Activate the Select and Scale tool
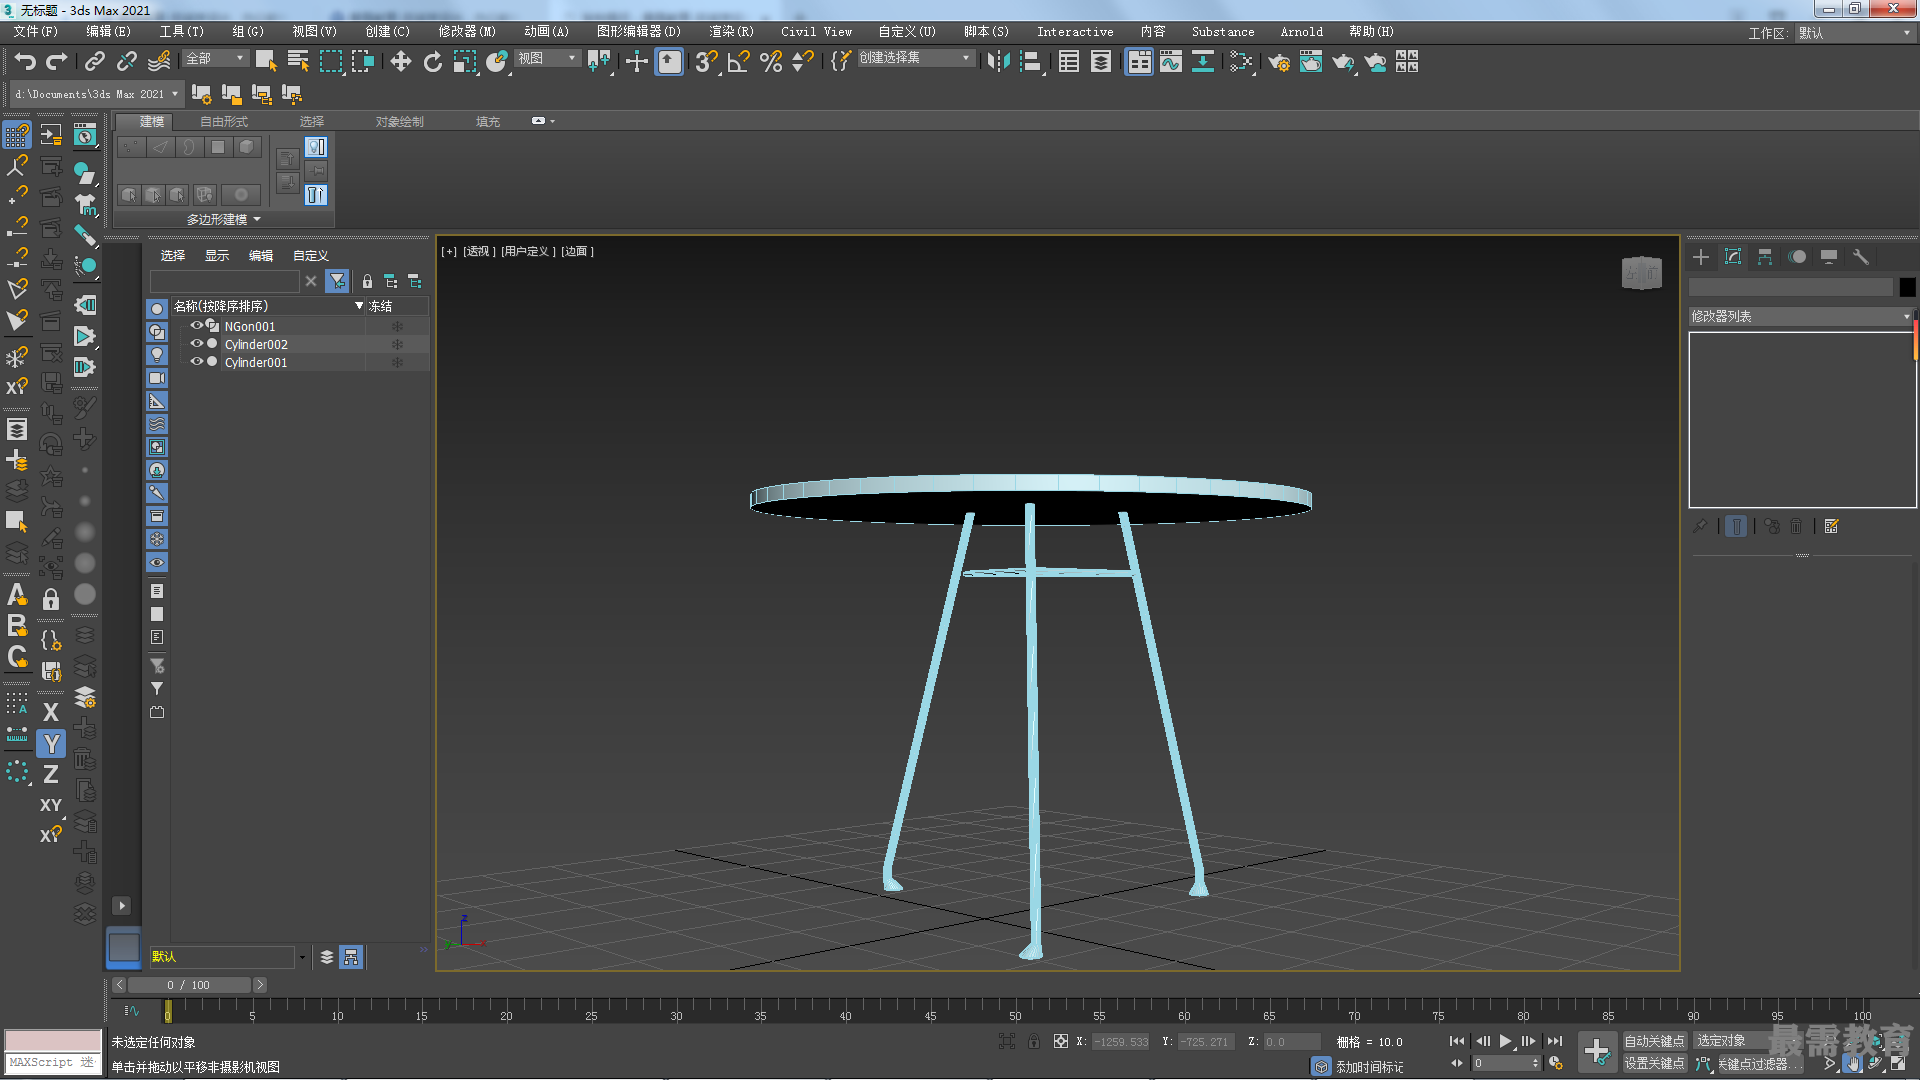This screenshot has height=1080, width=1920. point(465,62)
